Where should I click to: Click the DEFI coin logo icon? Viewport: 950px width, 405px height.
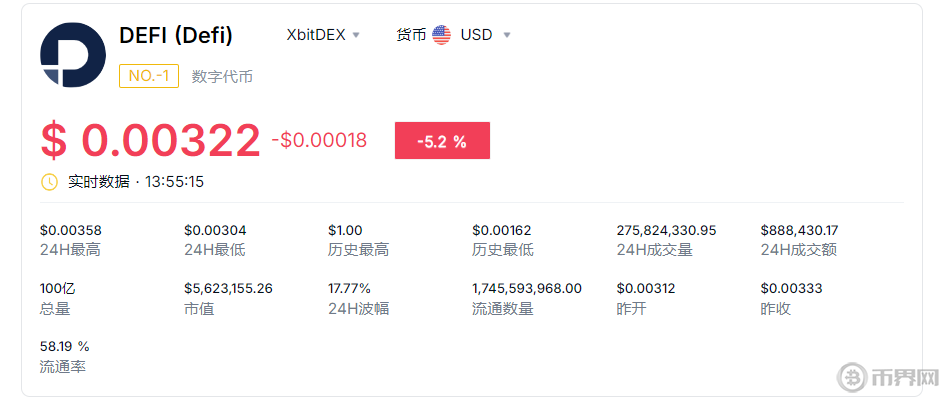pos(72,54)
